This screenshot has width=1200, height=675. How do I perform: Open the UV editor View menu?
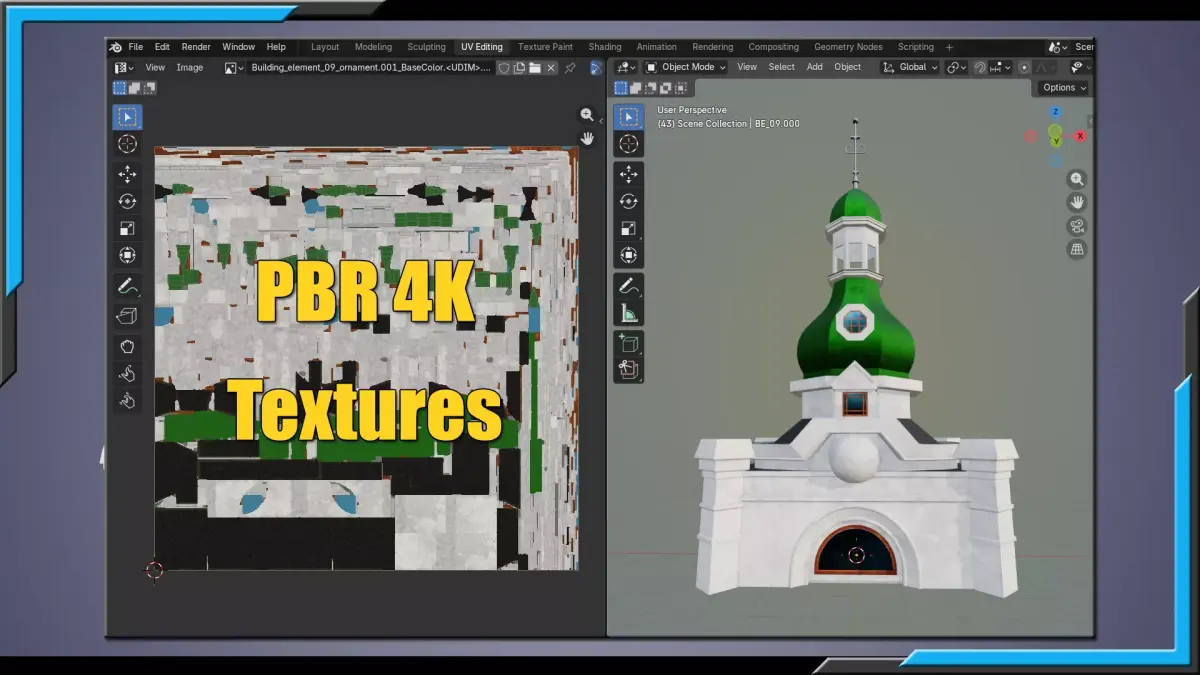tap(155, 68)
